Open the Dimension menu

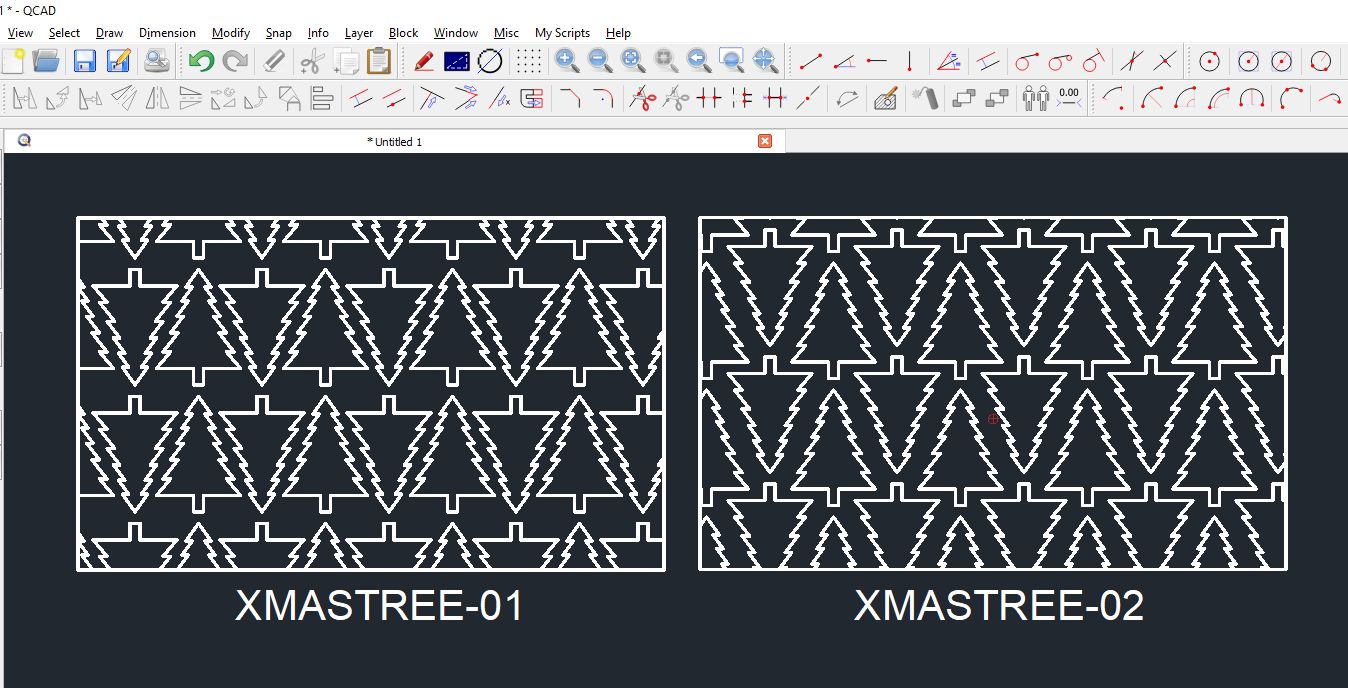point(167,33)
